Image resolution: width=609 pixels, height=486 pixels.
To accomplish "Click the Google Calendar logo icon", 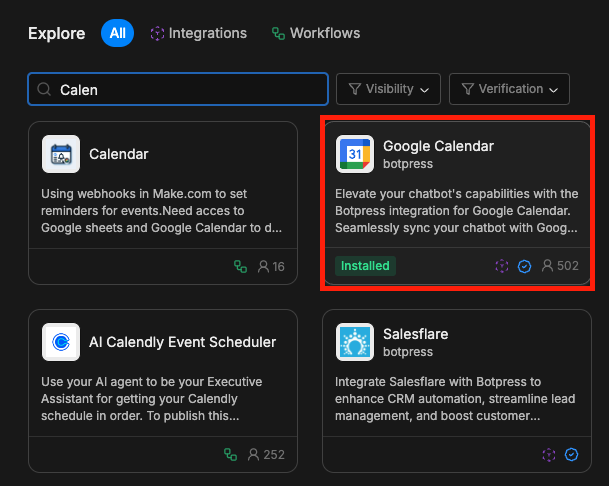I will [x=355, y=154].
